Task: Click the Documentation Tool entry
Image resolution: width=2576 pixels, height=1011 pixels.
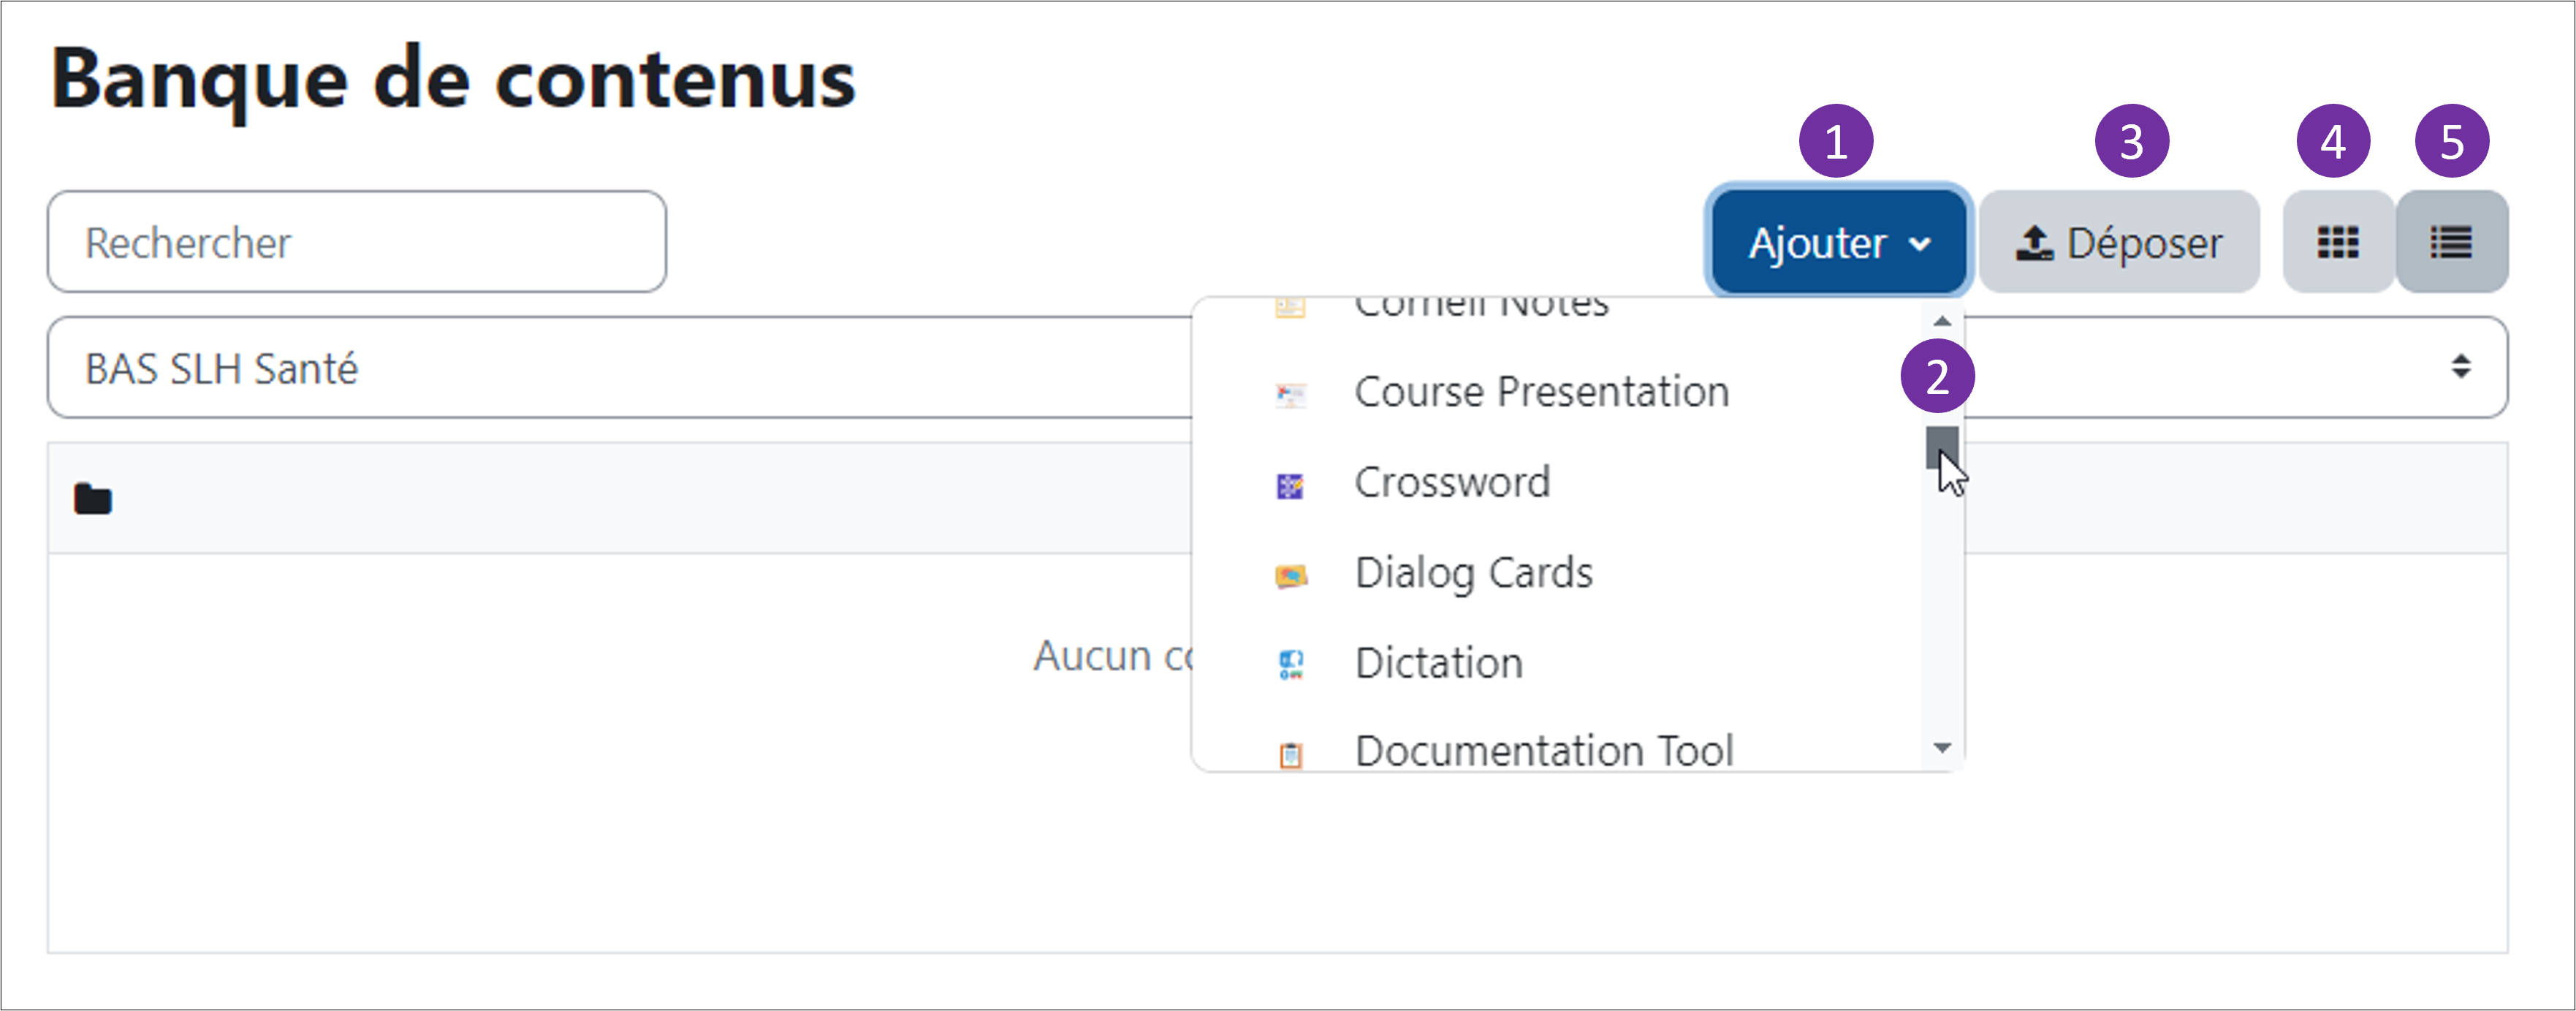Action: tap(1543, 750)
